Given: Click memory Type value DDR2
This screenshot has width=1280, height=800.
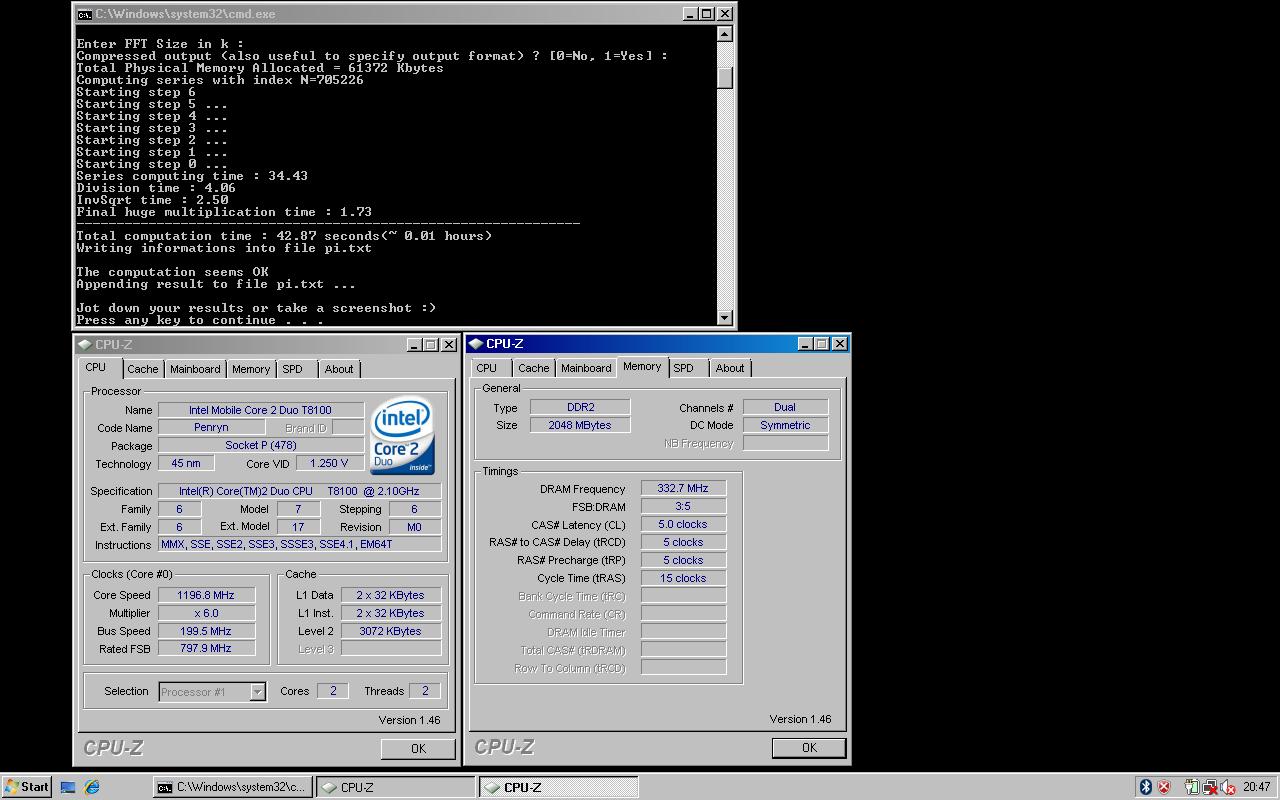Looking at the screenshot, I should coord(580,407).
